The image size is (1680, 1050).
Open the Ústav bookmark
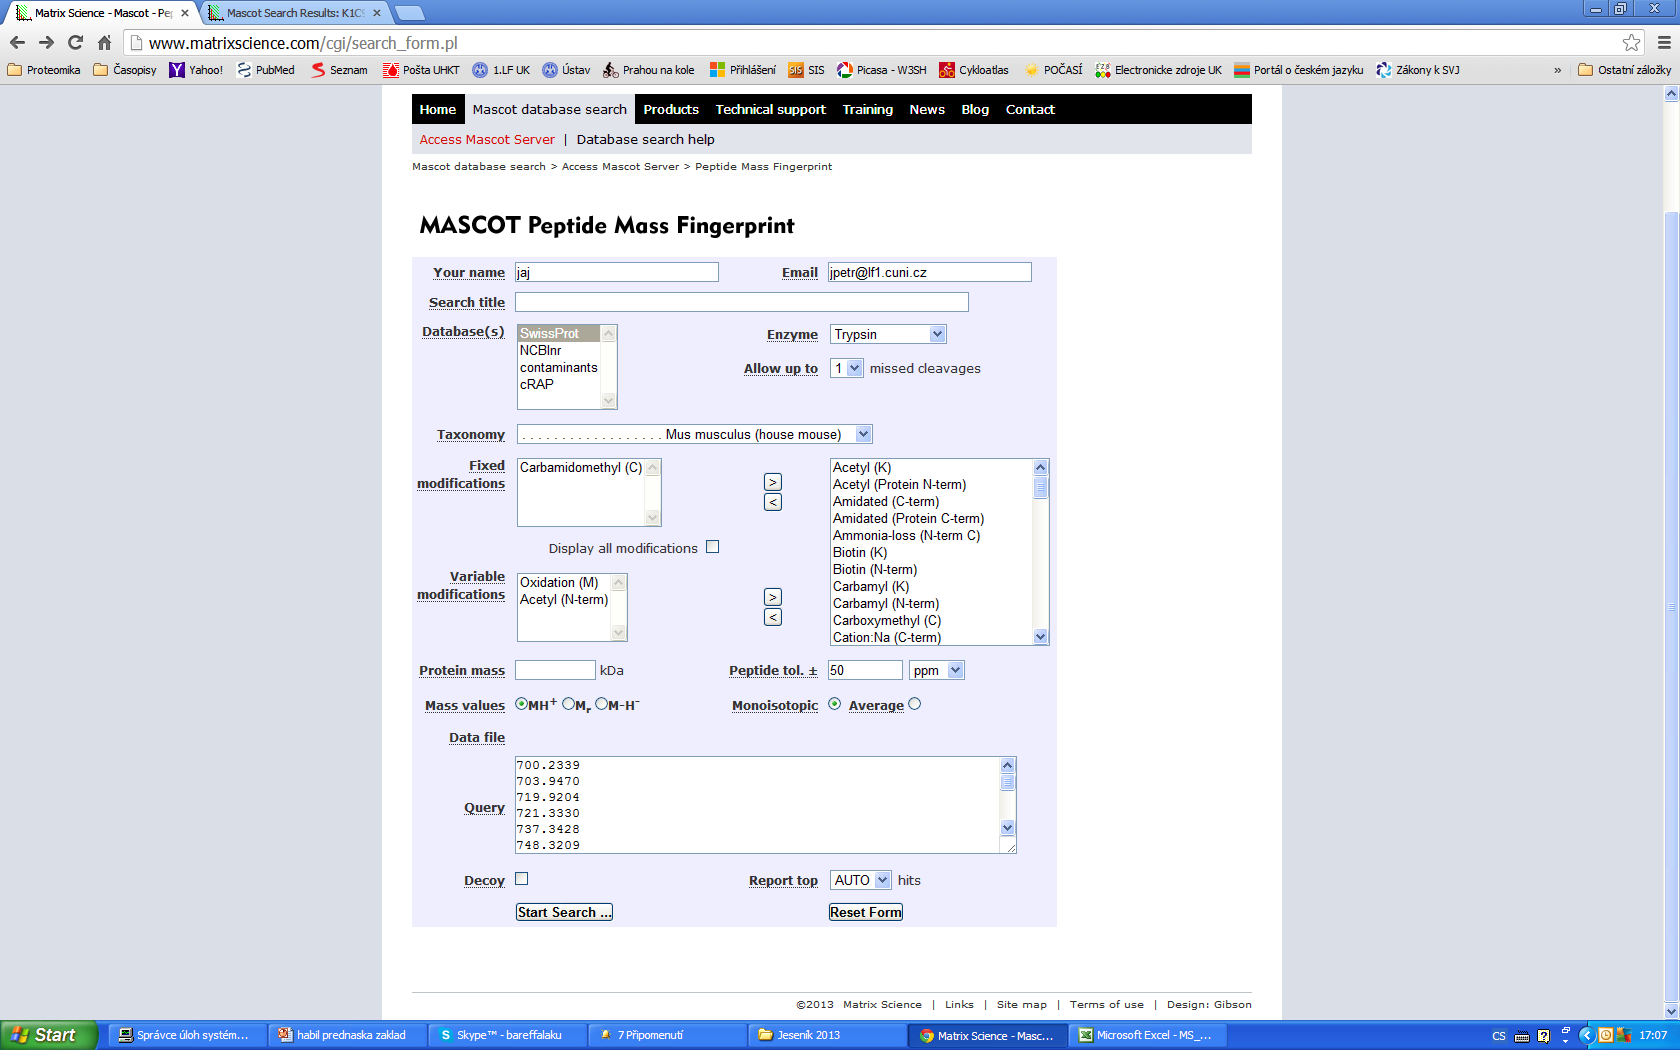566,70
